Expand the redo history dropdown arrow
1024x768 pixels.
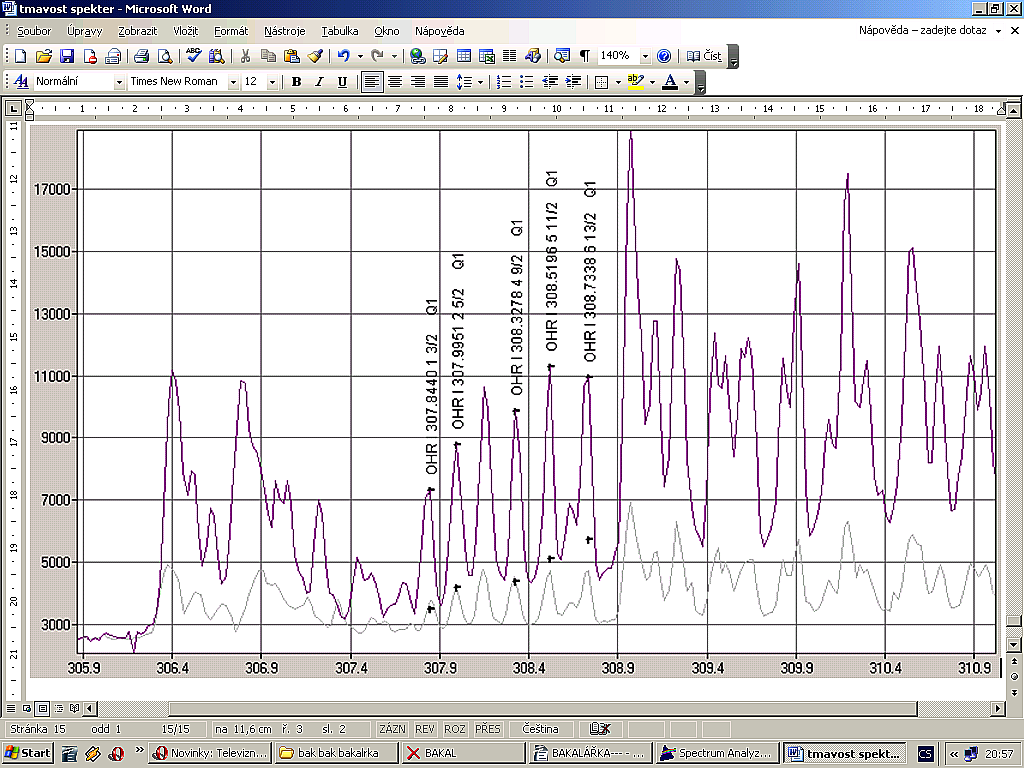[x=394, y=57]
